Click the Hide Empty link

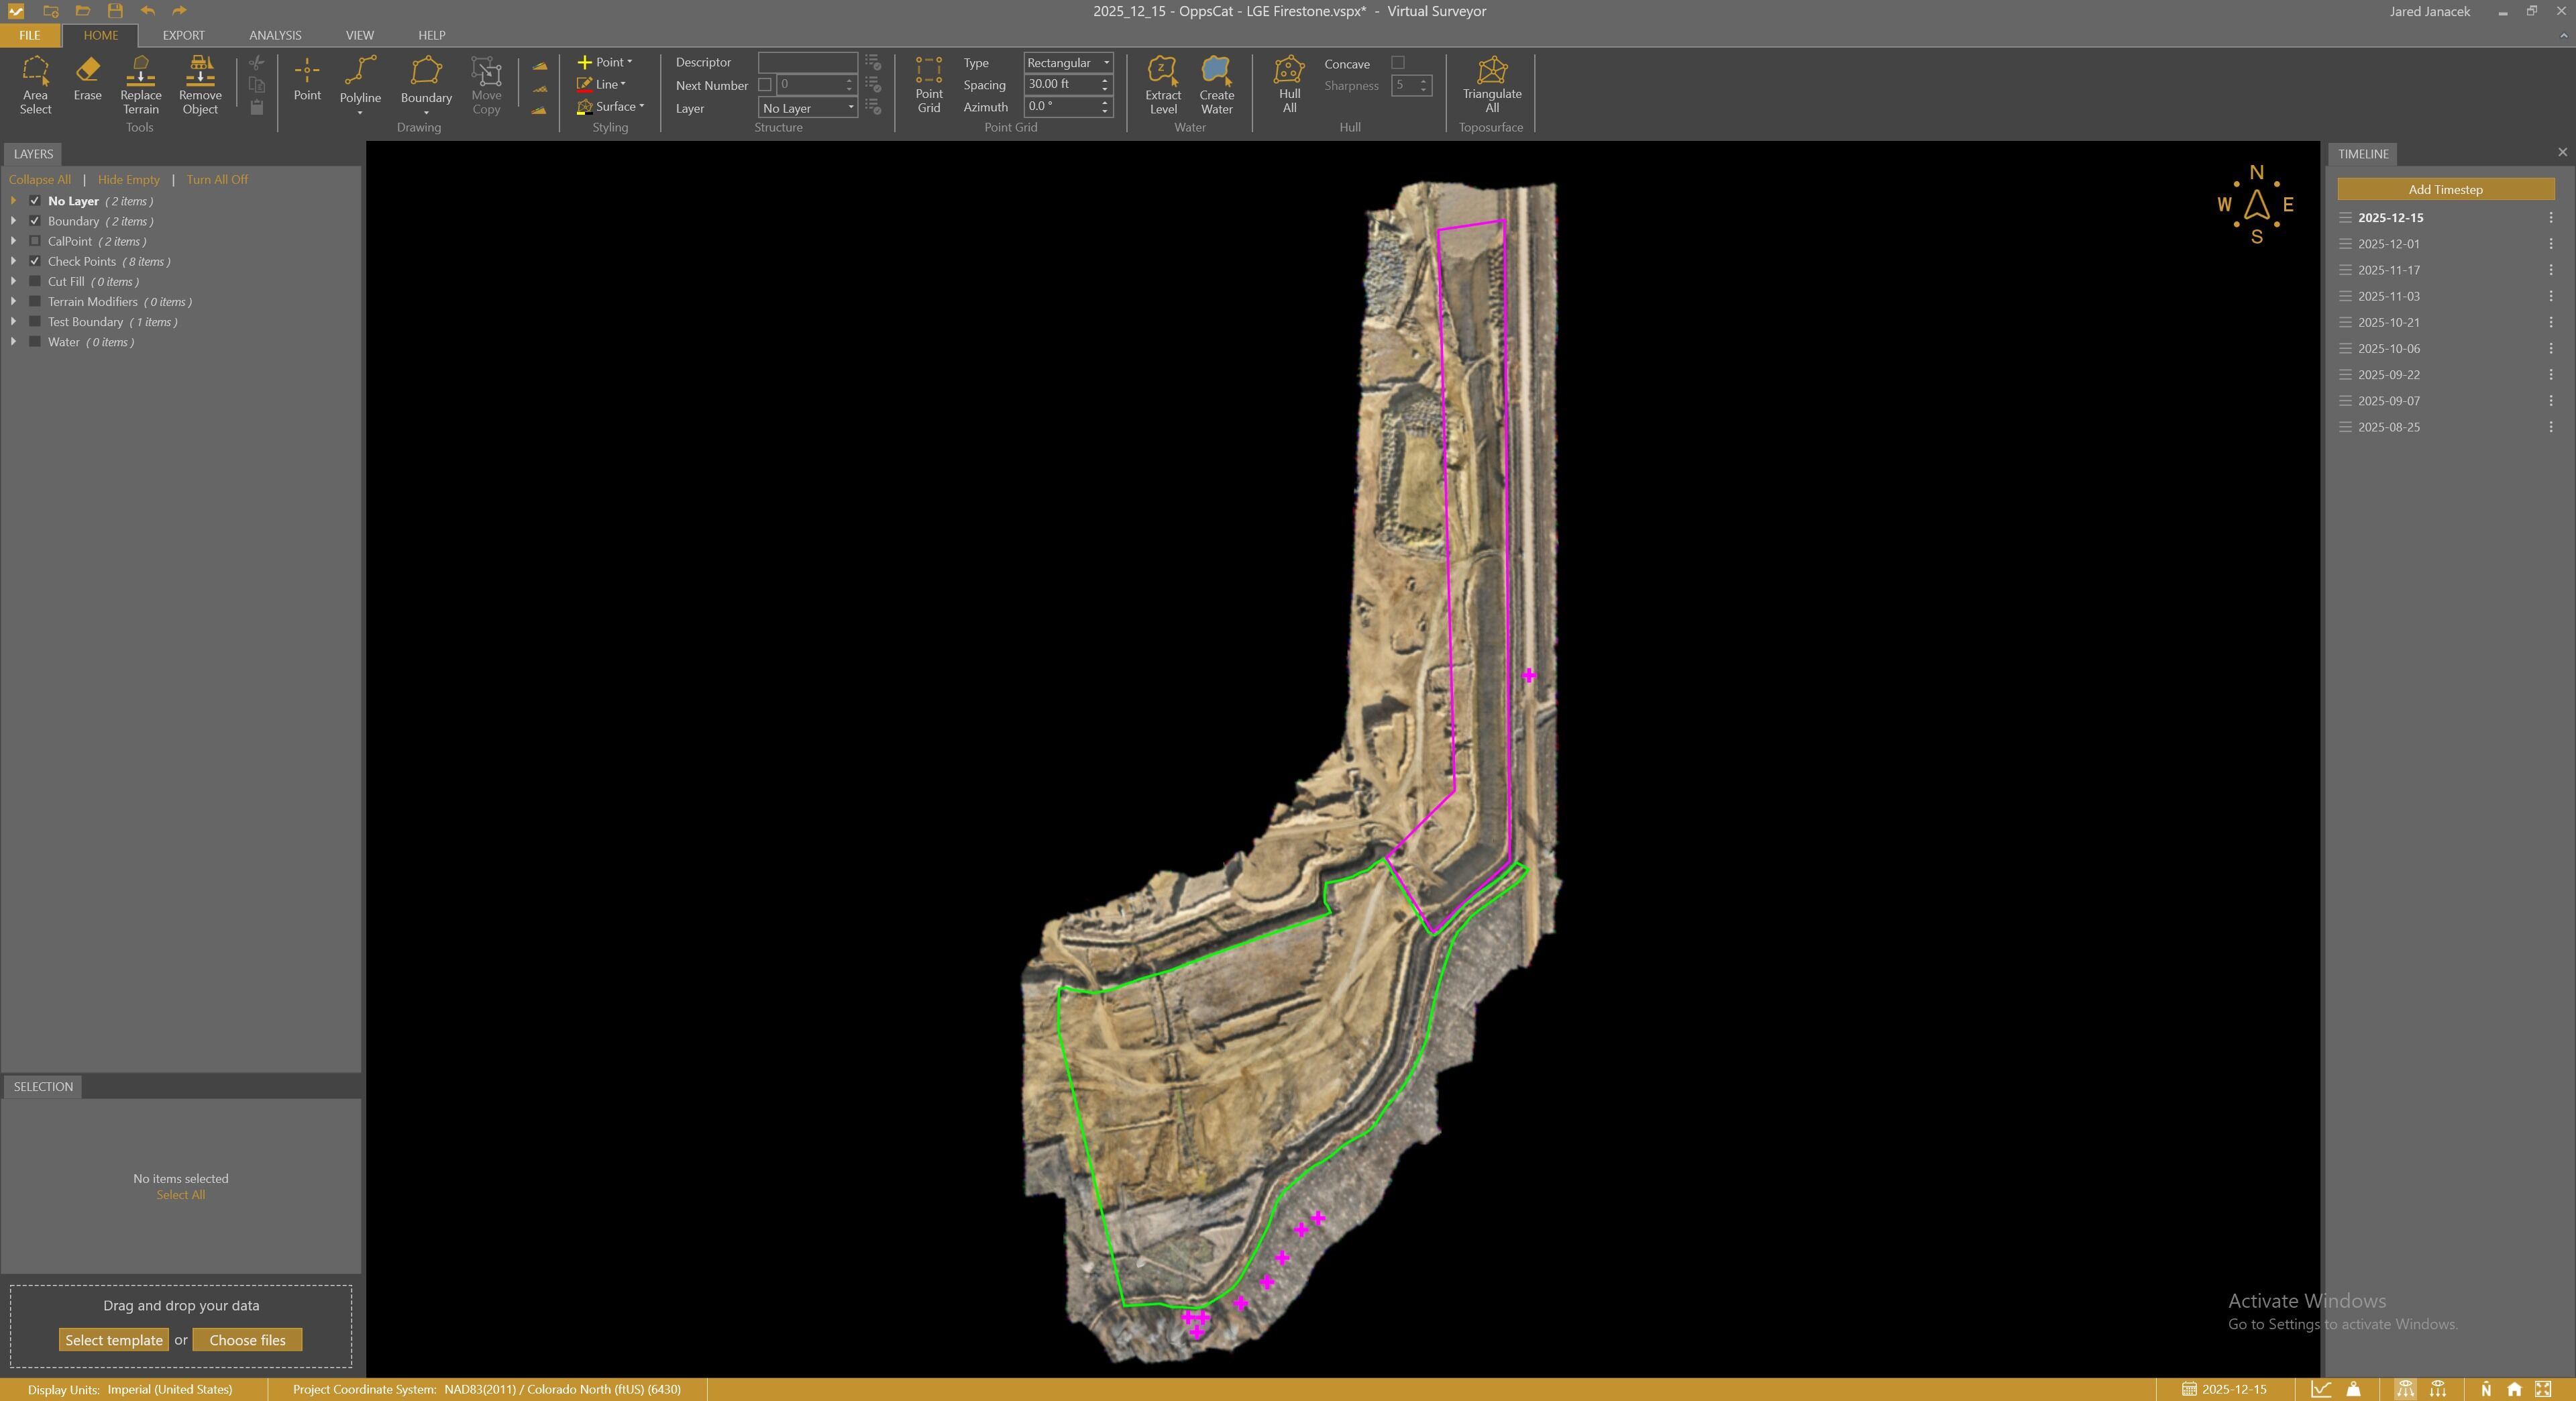[x=129, y=179]
